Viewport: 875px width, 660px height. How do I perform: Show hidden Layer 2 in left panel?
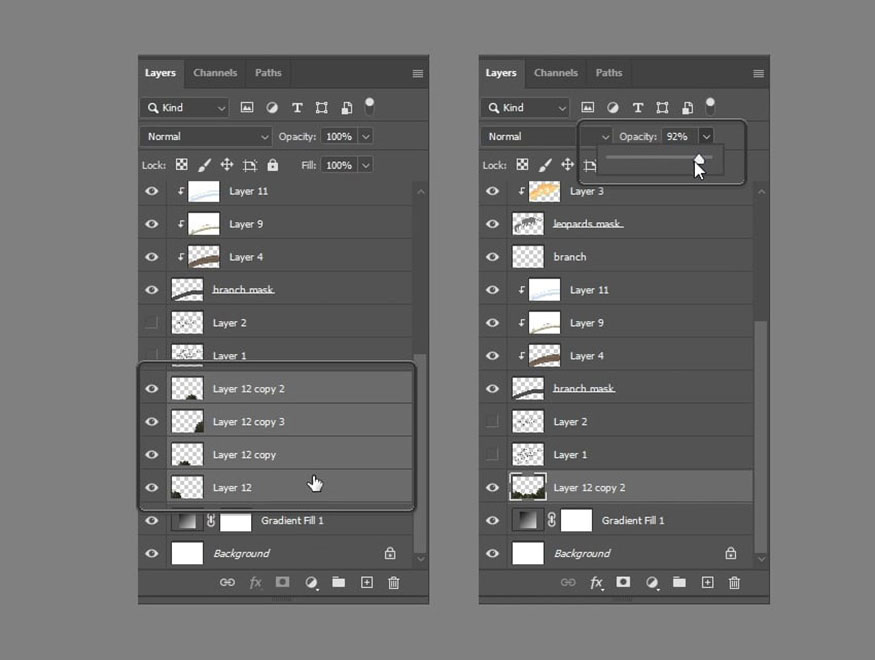[151, 322]
